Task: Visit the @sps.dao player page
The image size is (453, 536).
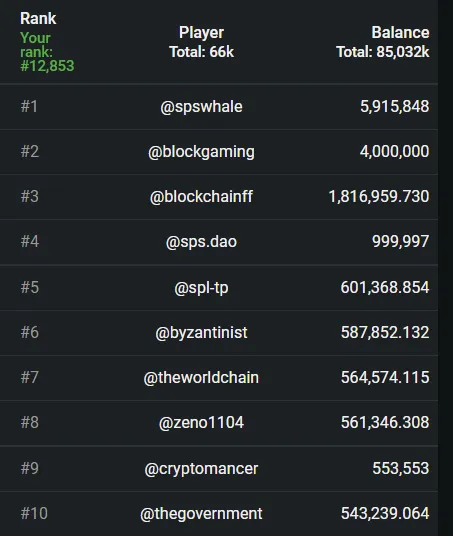Action: click(201, 242)
